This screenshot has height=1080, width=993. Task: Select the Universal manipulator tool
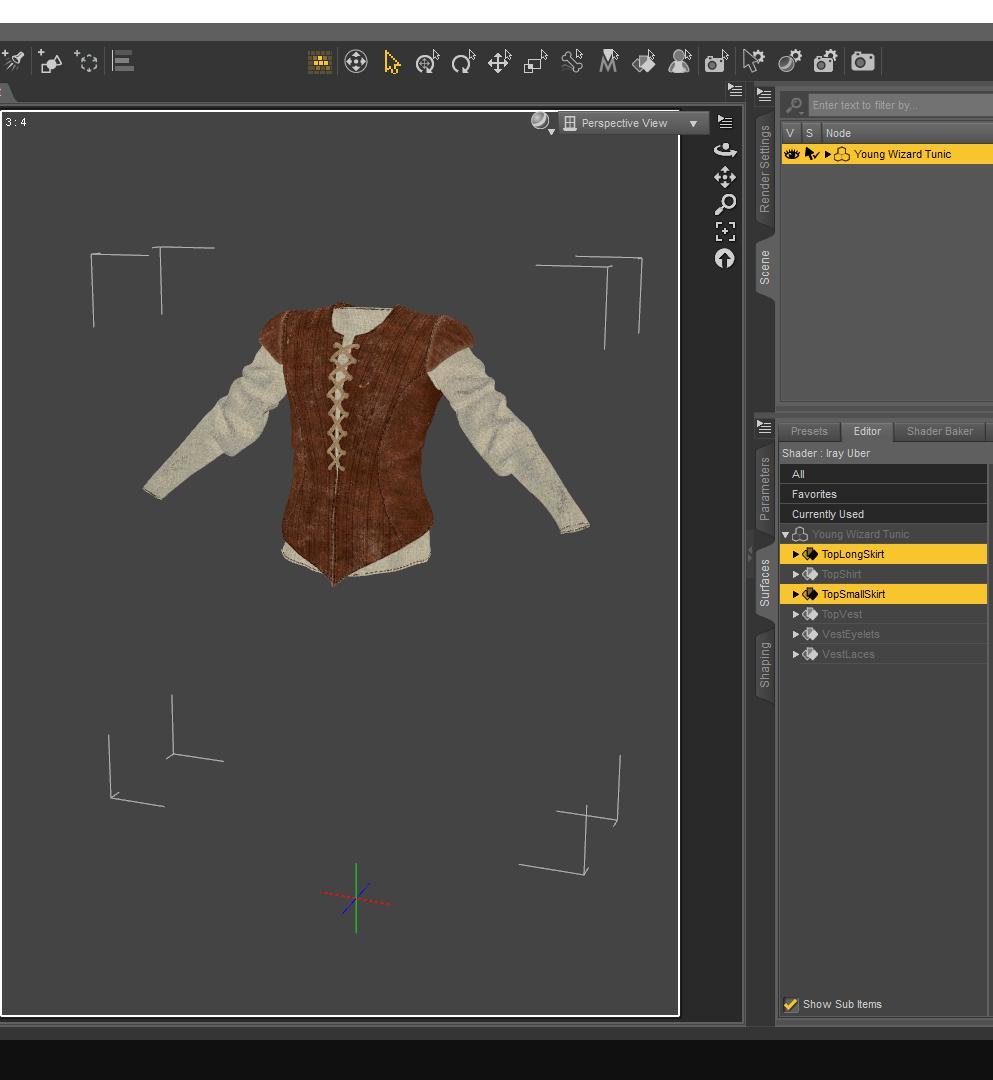[x=428, y=63]
